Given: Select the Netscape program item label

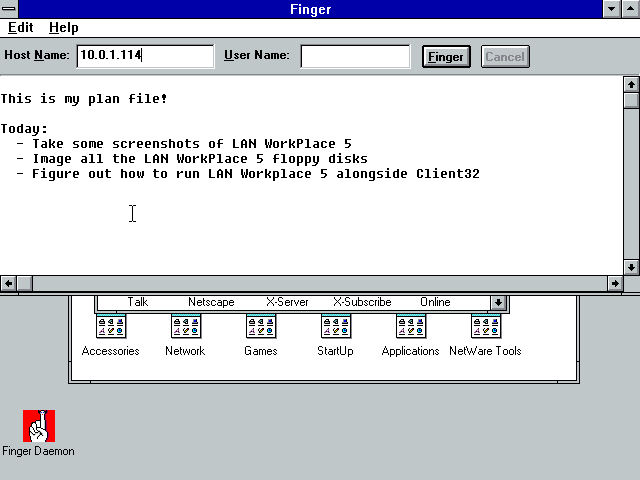Looking at the screenshot, I should coord(211,302).
